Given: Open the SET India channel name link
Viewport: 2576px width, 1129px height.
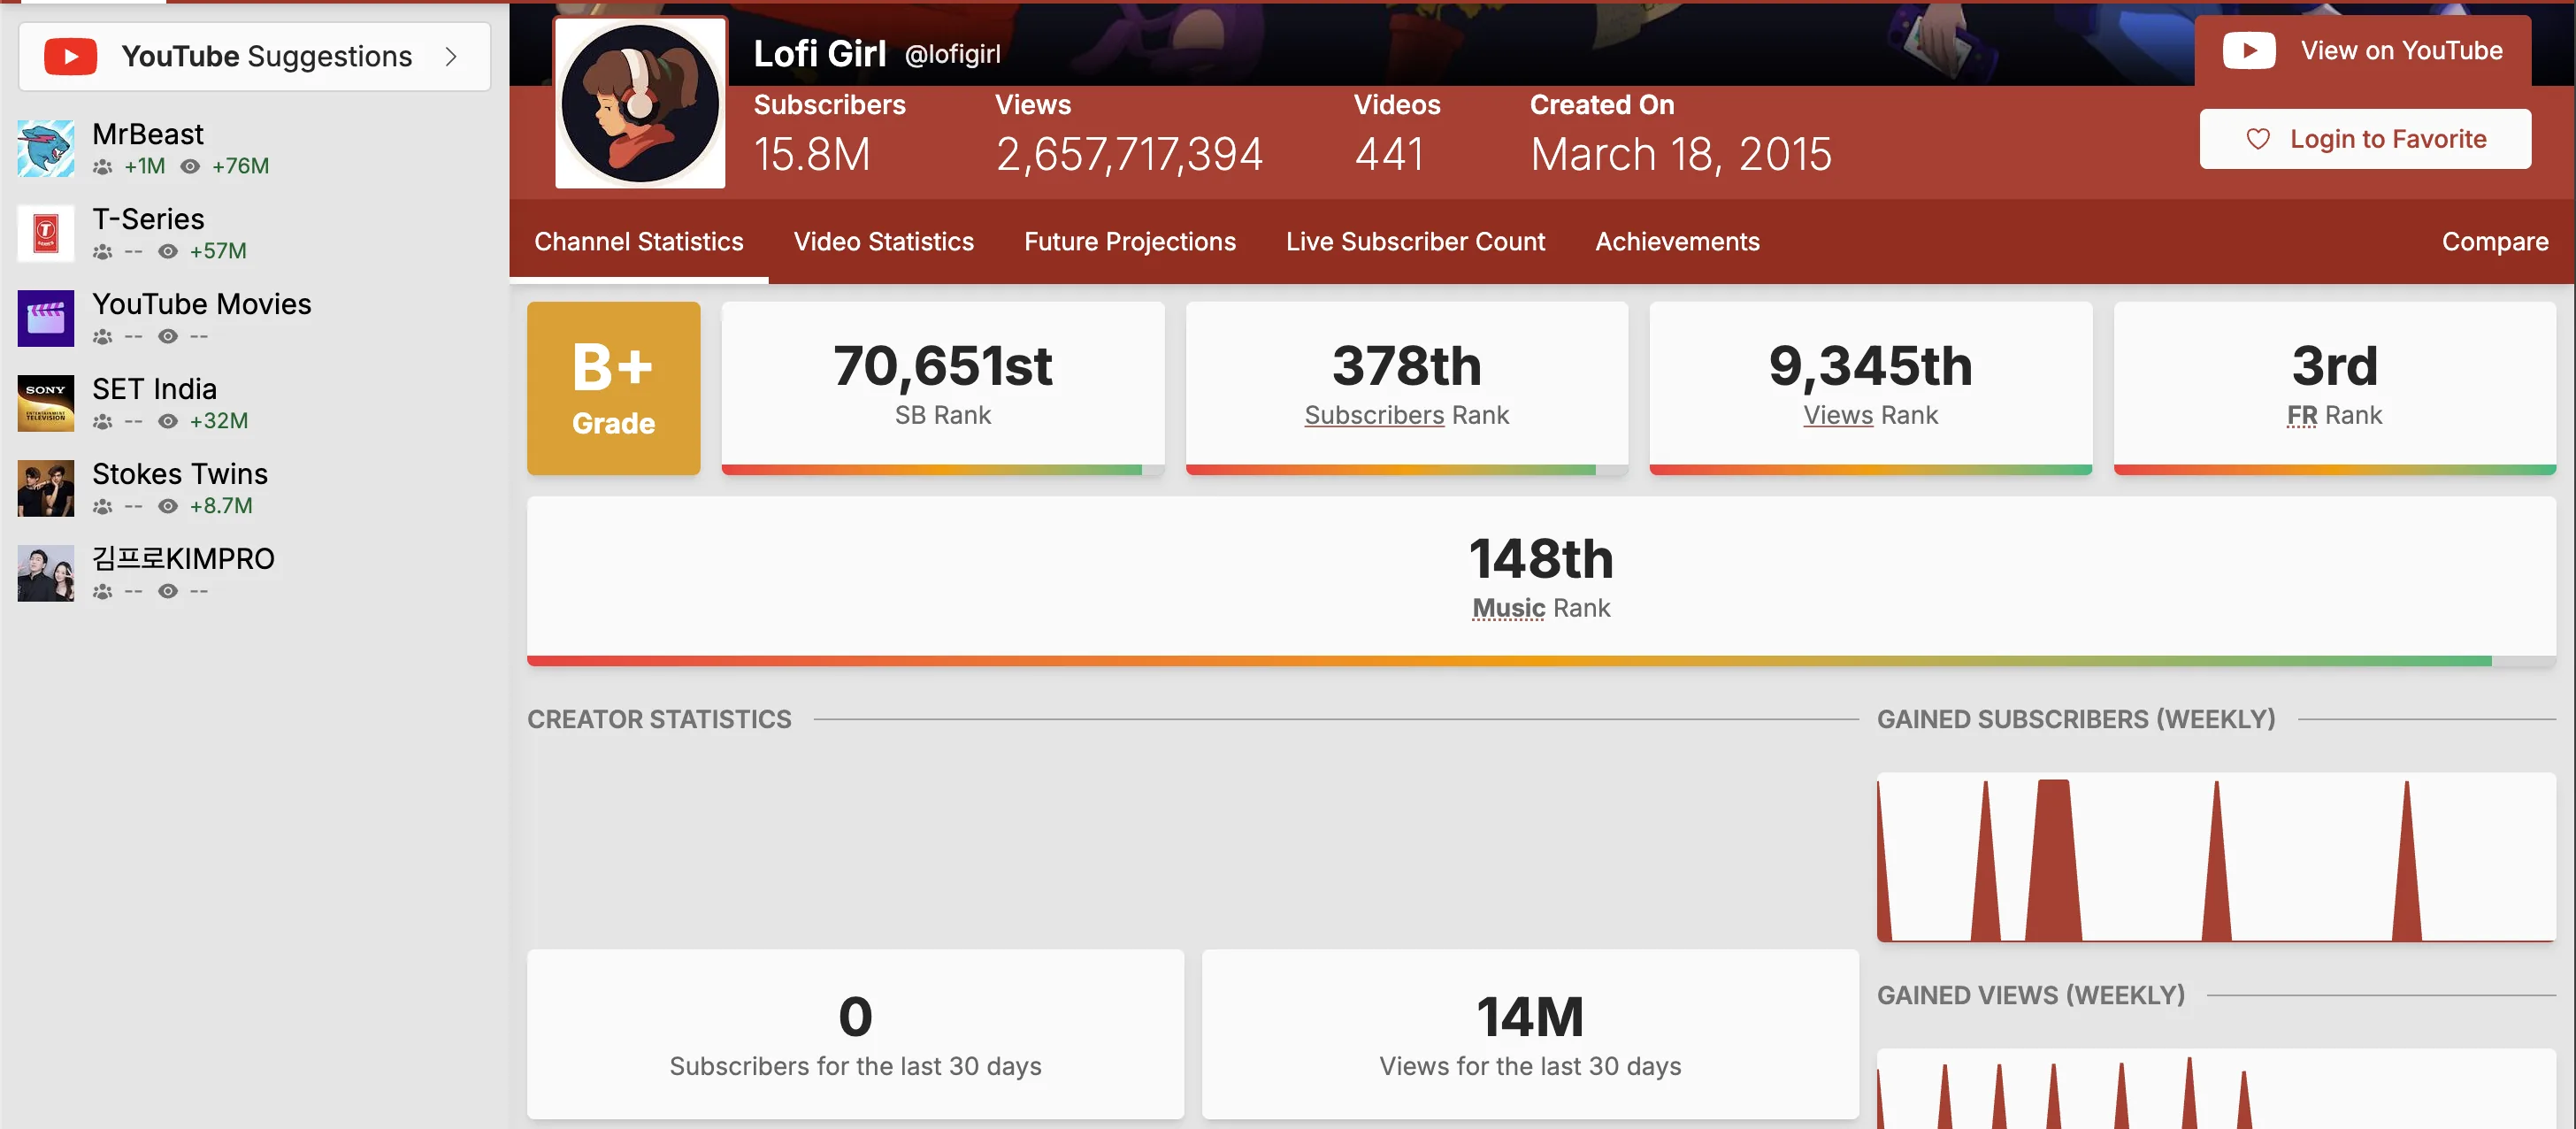Looking at the screenshot, I should point(154,389).
